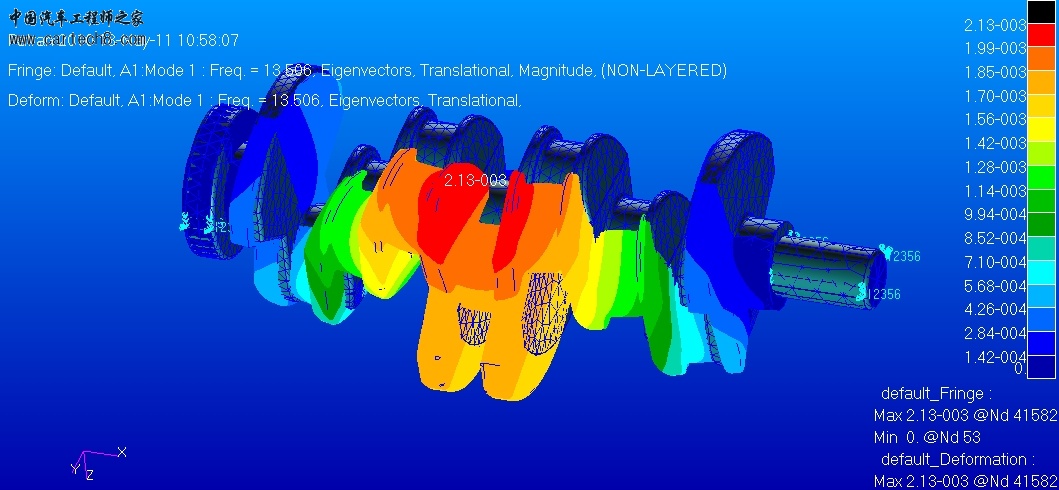Click the XYZ coordinate axis triad
Screen dimensions: 1059x490
[95, 461]
